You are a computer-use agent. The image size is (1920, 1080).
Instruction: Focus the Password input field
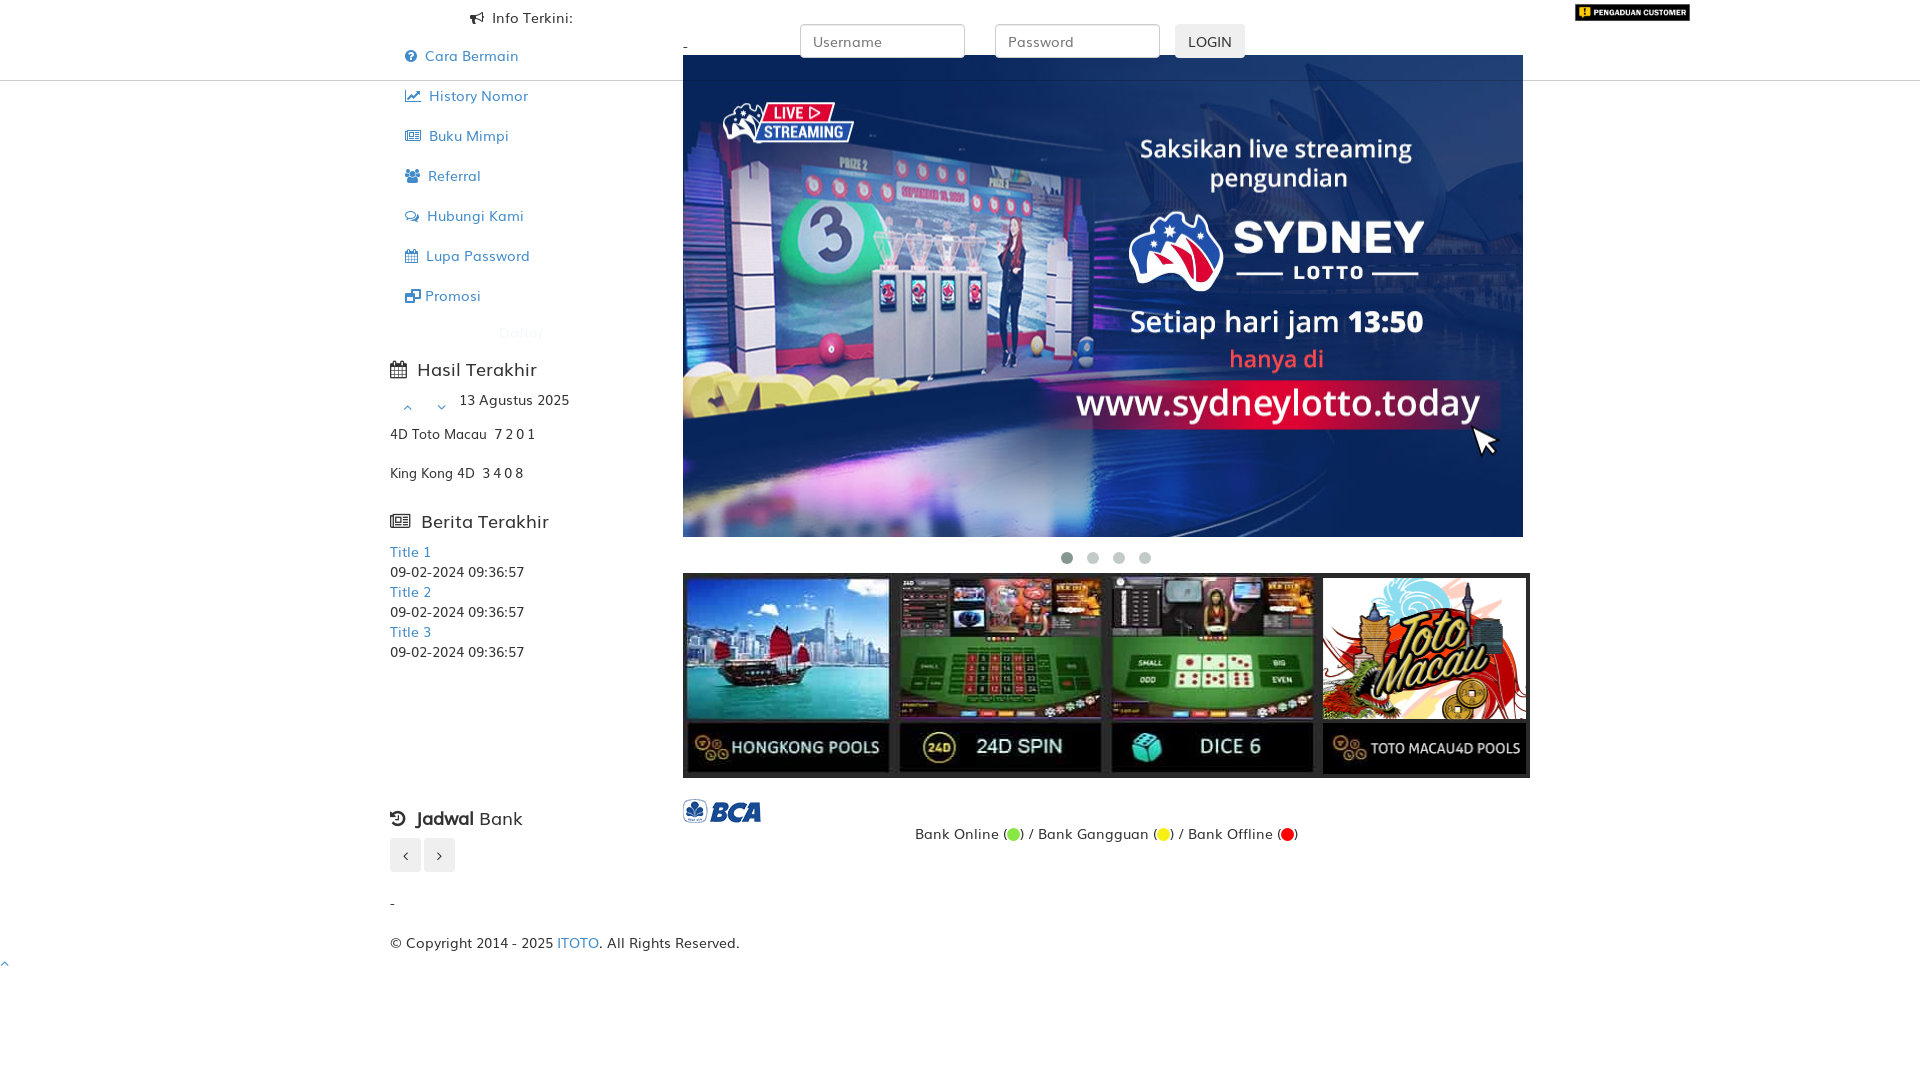(x=1077, y=41)
